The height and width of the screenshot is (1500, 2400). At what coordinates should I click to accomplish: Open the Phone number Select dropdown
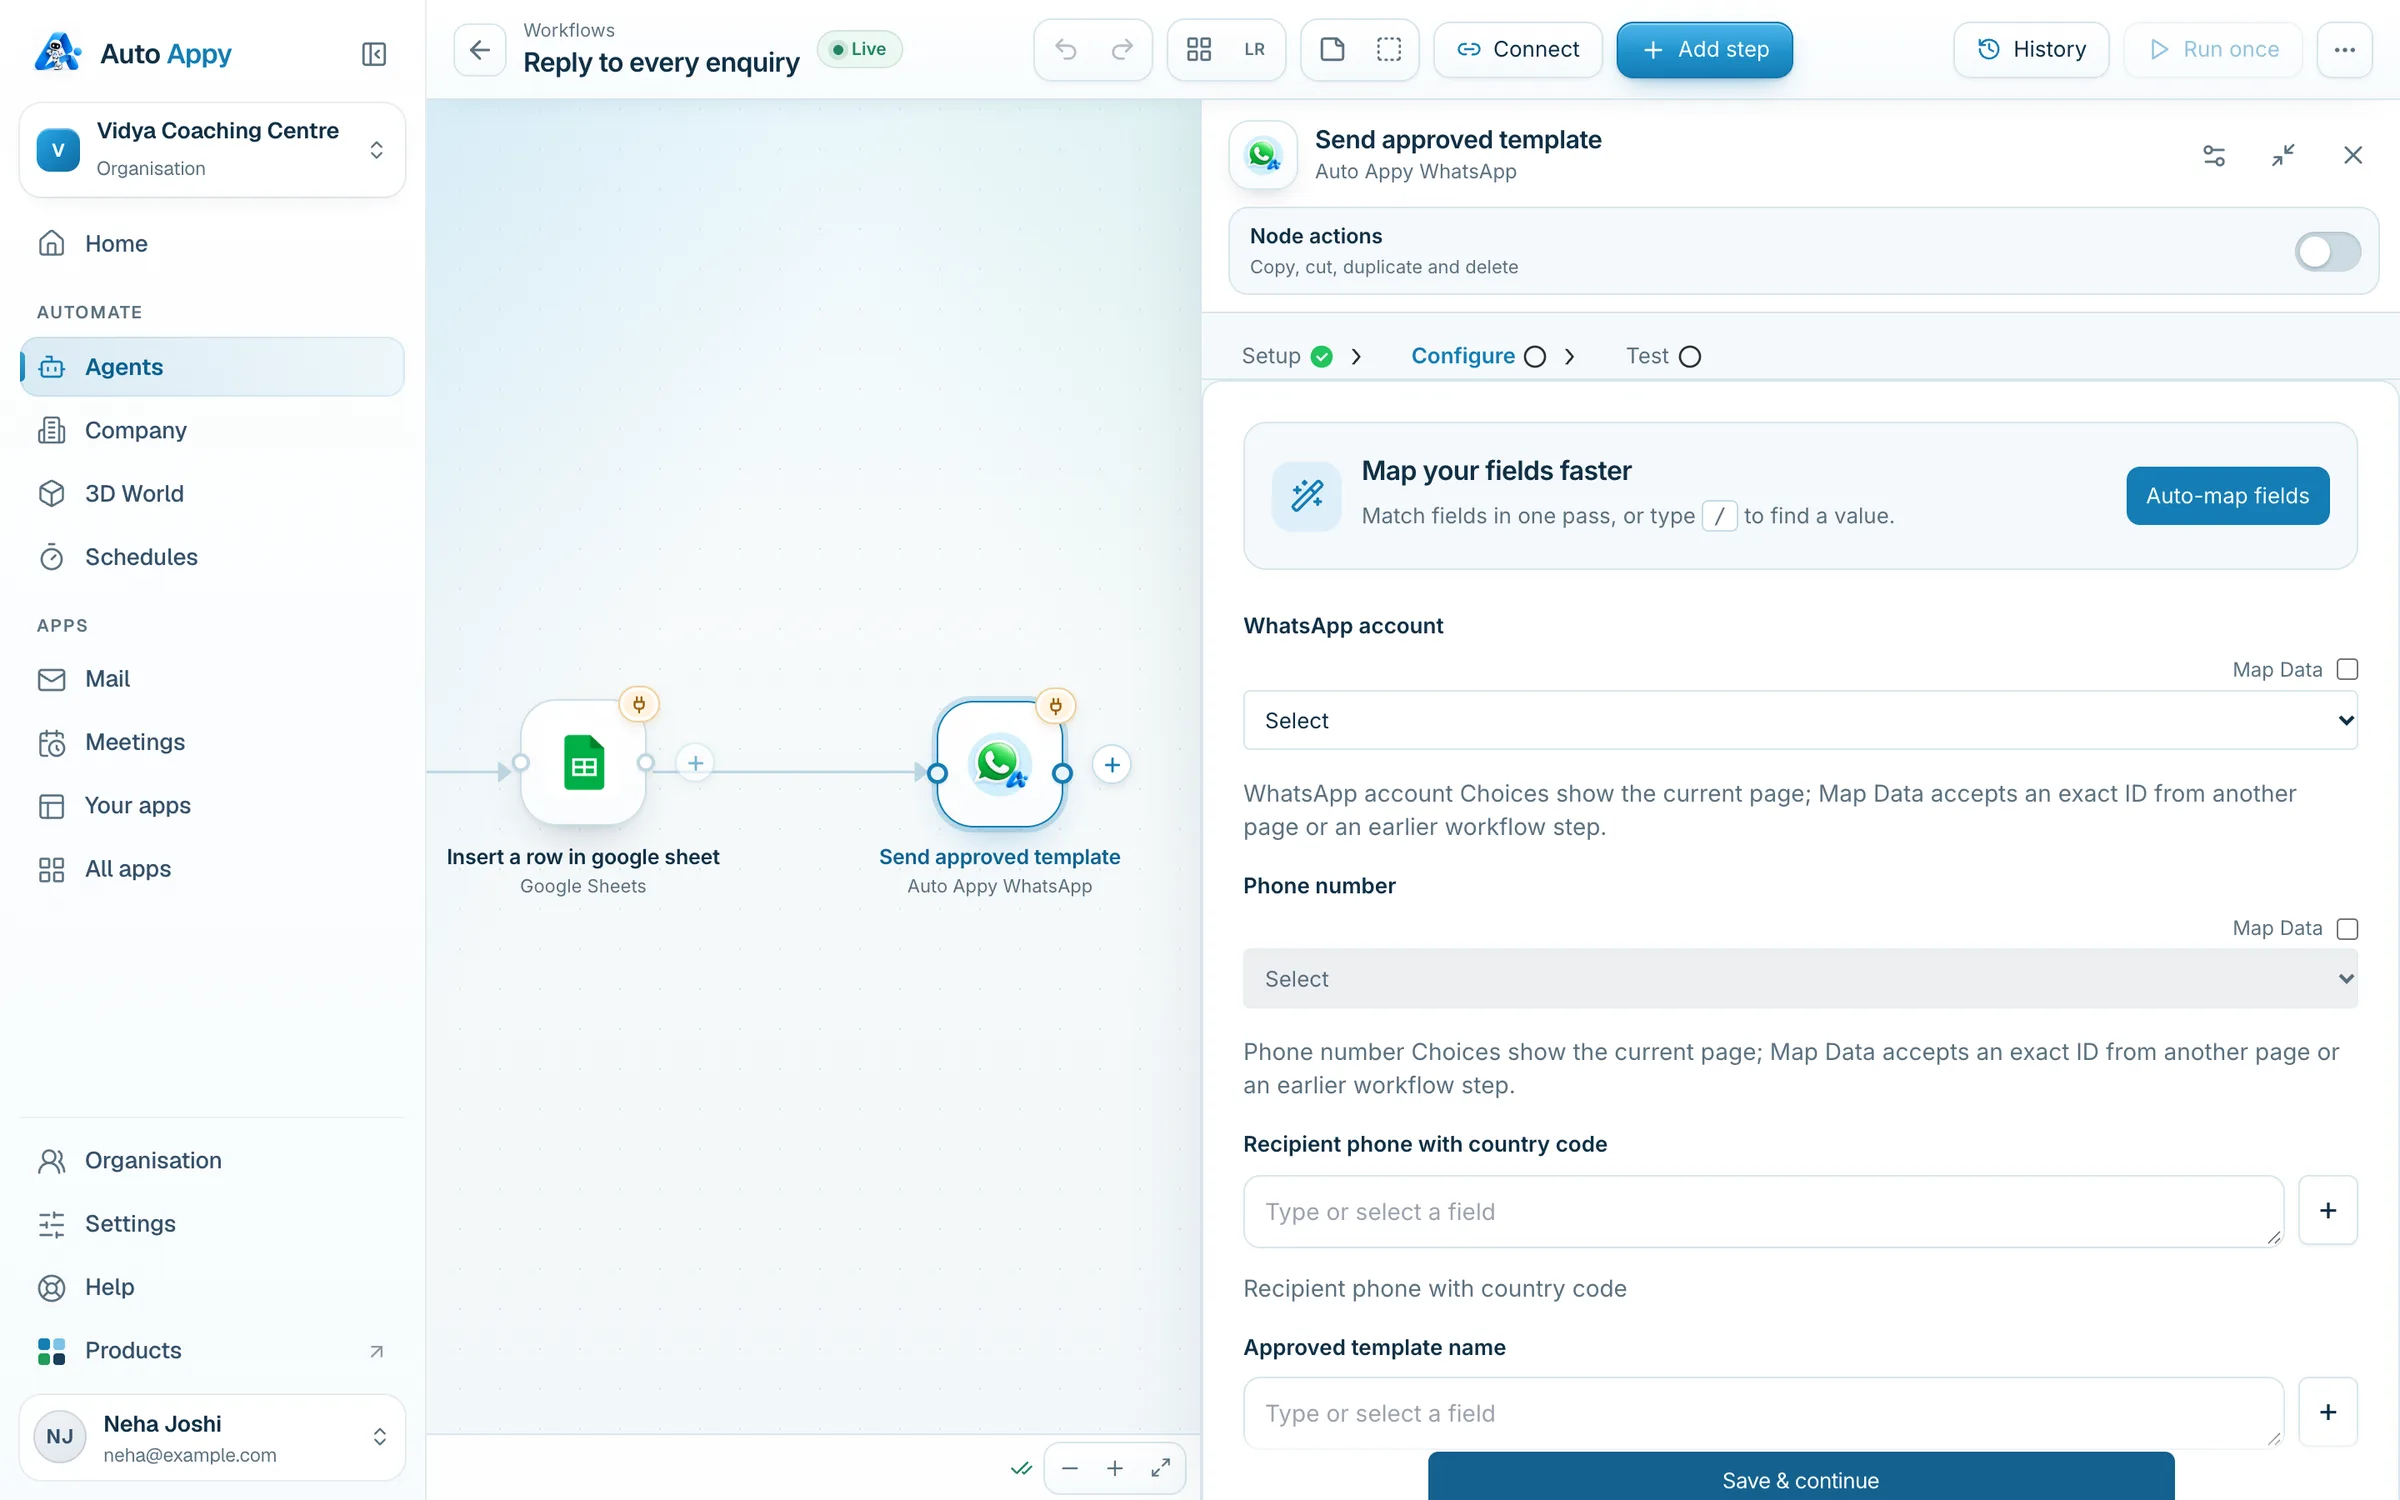click(x=1800, y=978)
